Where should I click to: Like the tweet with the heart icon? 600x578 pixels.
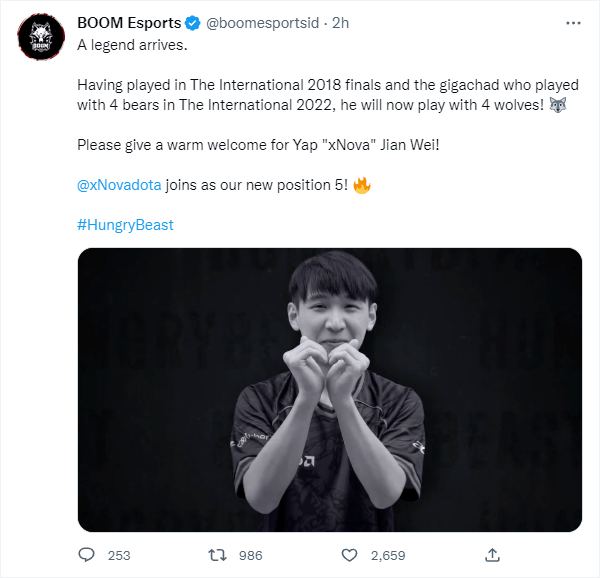[x=349, y=554]
